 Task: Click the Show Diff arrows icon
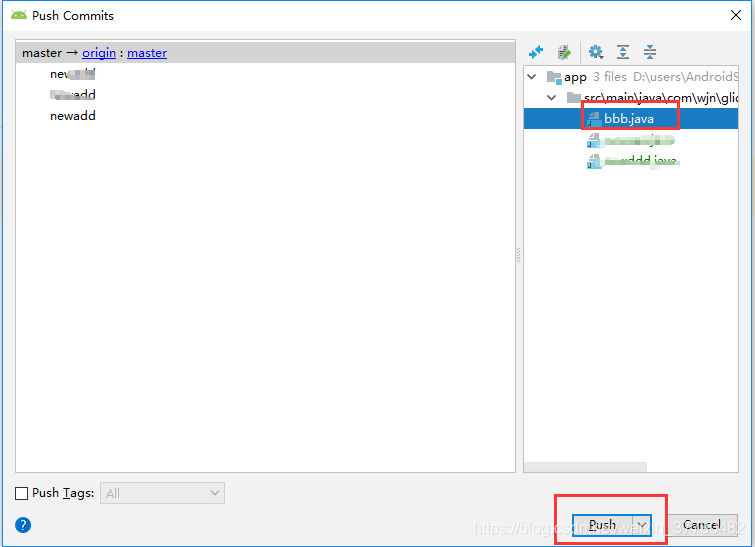(536, 52)
